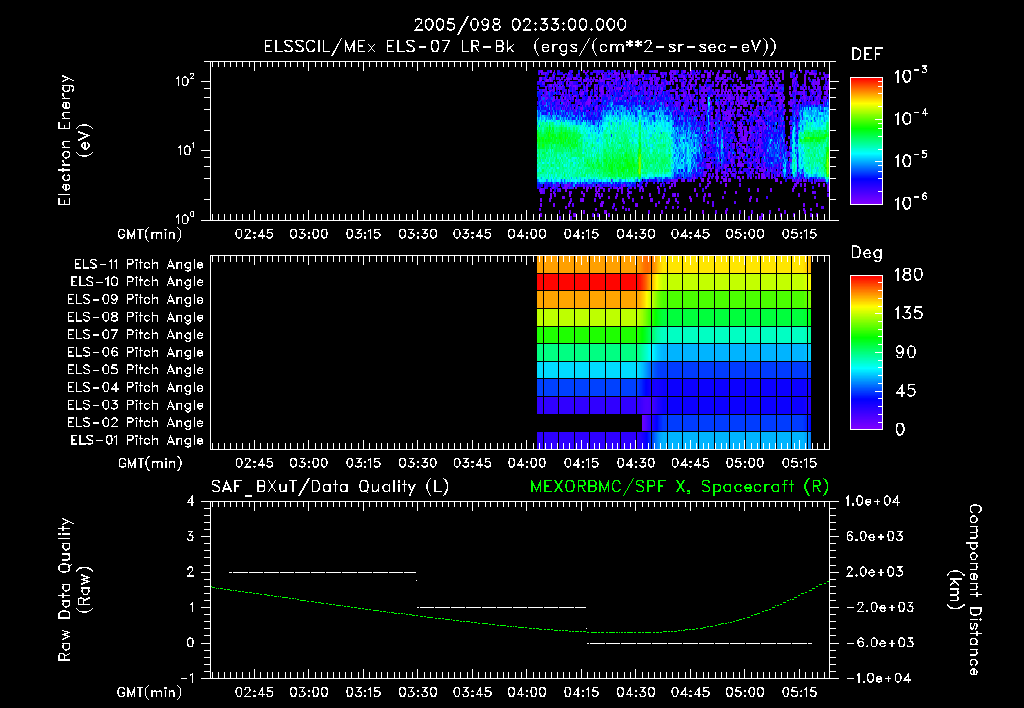The width and height of the screenshot is (1024, 708).
Task: Select the ELS-11 Pitch Angle row label
Action: pos(138,265)
